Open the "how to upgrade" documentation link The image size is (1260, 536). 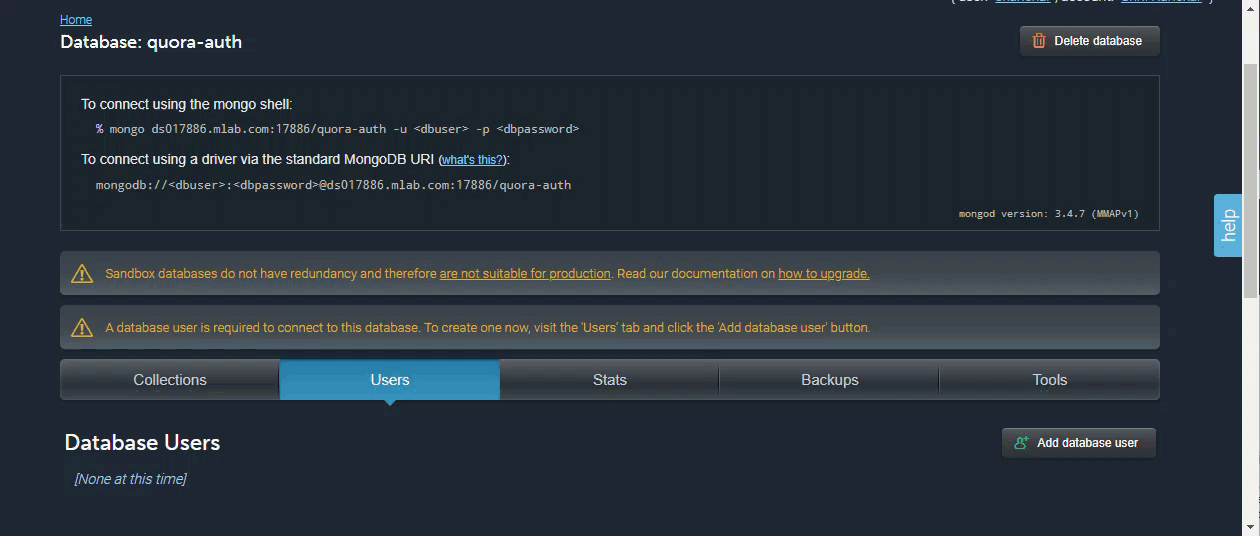(x=824, y=273)
